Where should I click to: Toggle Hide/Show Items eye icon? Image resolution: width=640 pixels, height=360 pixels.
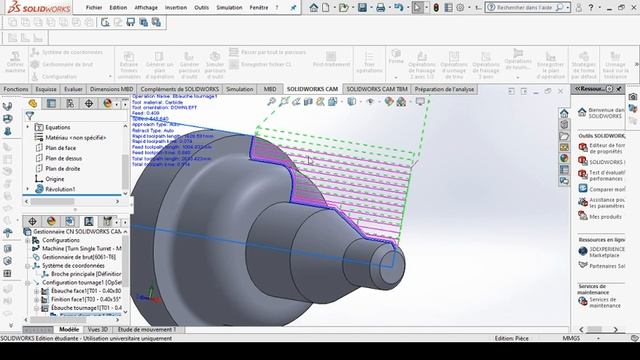[370, 101]
